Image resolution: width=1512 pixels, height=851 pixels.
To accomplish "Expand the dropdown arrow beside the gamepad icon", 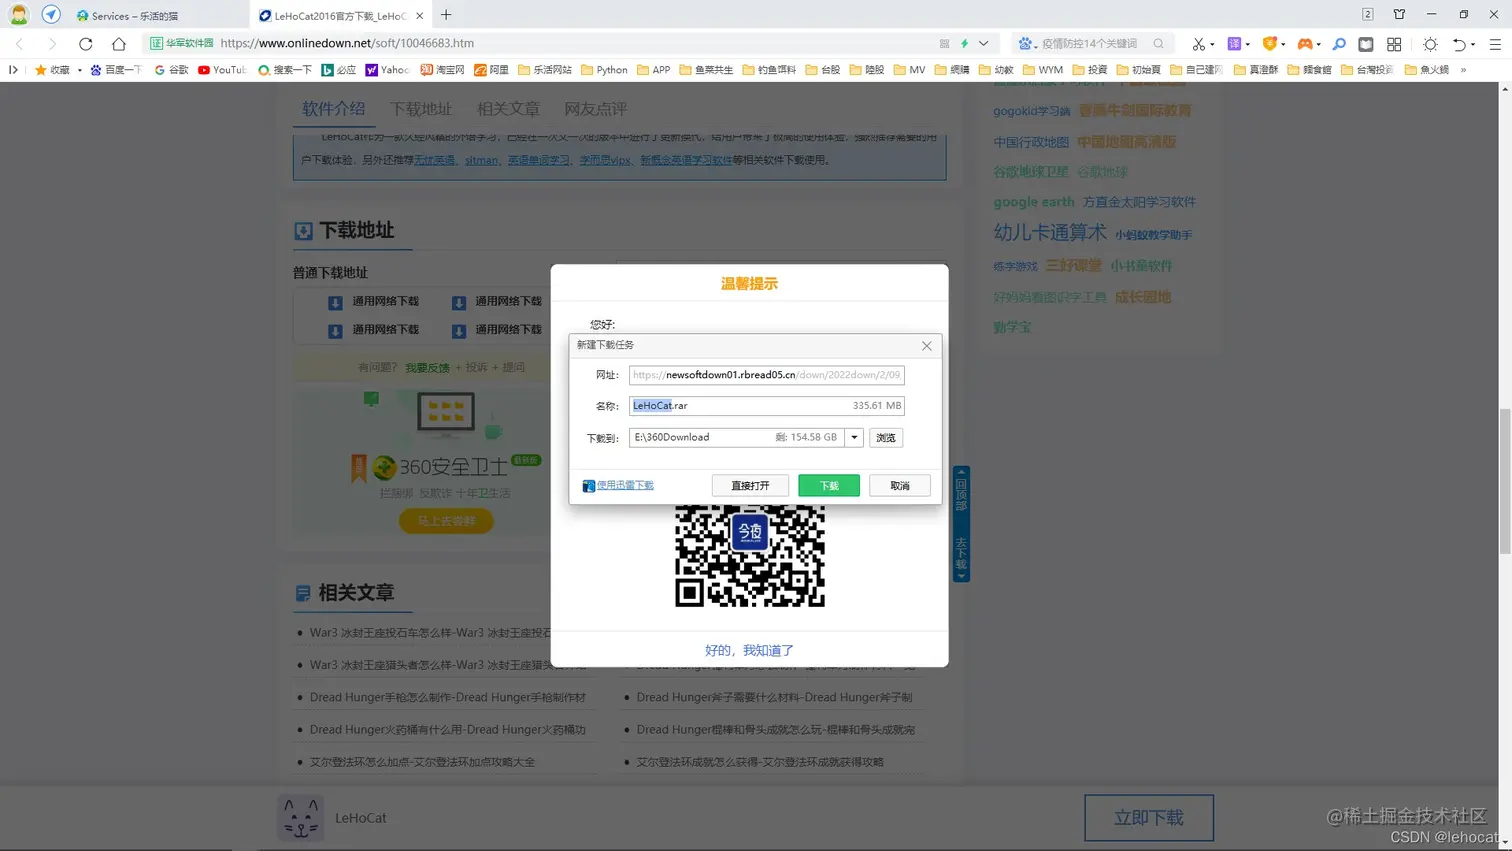I will pyautogui.click(x=1319, y=44).
